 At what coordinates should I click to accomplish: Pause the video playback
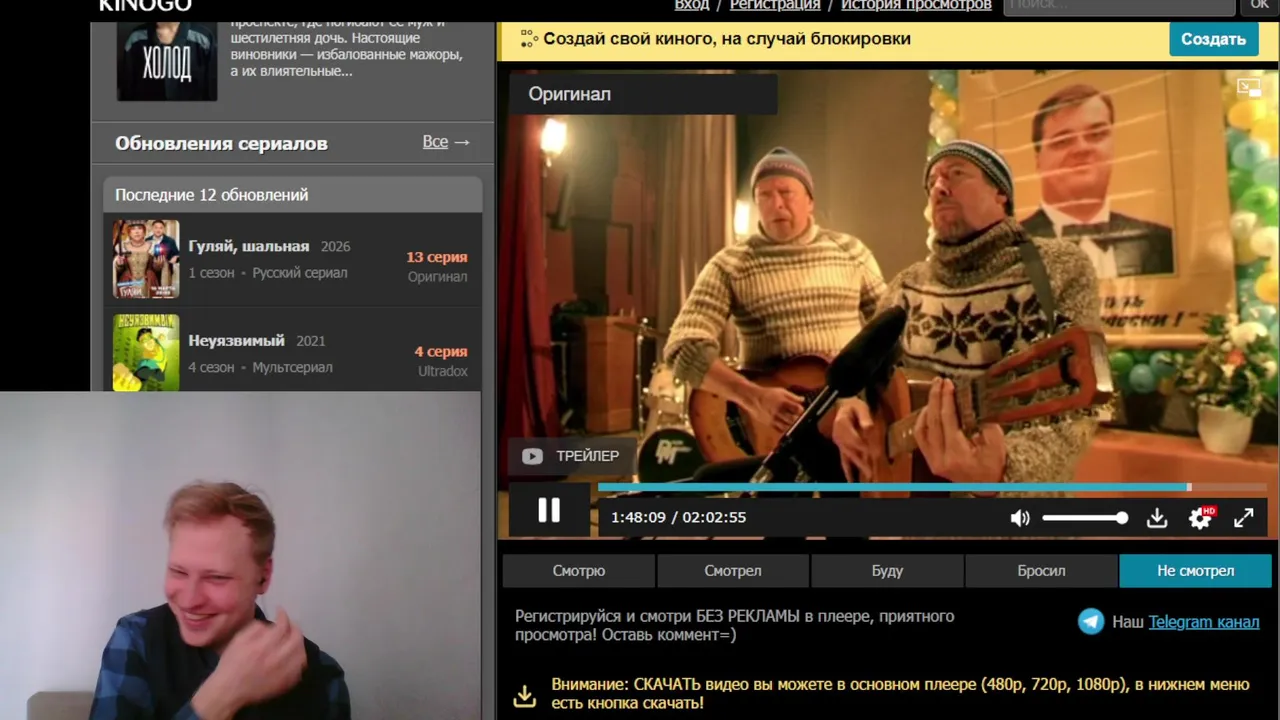coord(549,511)
